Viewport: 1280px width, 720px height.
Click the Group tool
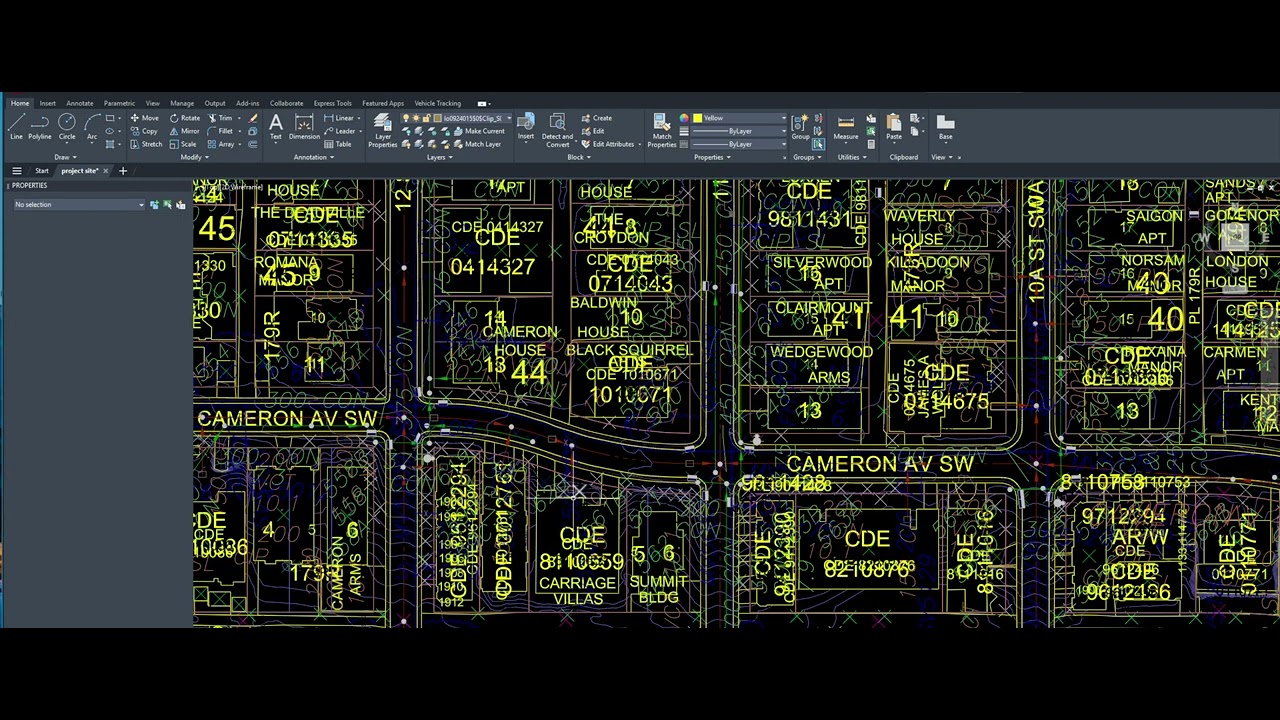pos(800,126)
